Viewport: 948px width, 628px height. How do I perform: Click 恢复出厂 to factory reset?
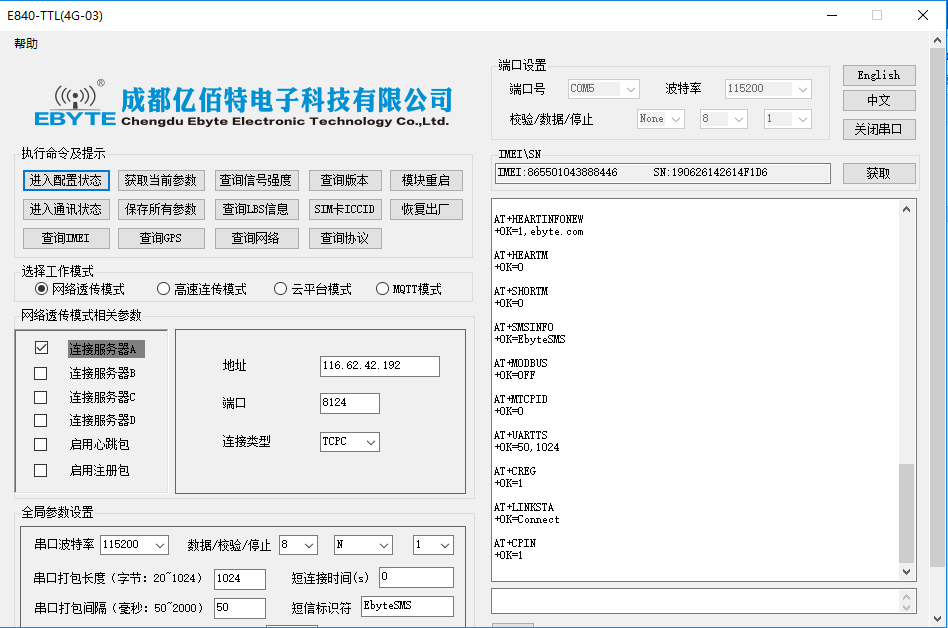[x=425, y=209]
